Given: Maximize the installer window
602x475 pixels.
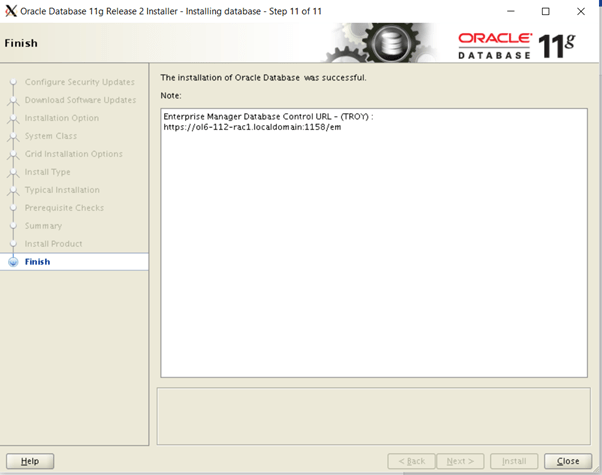Looking at the screenshot, I should point(545,11).
